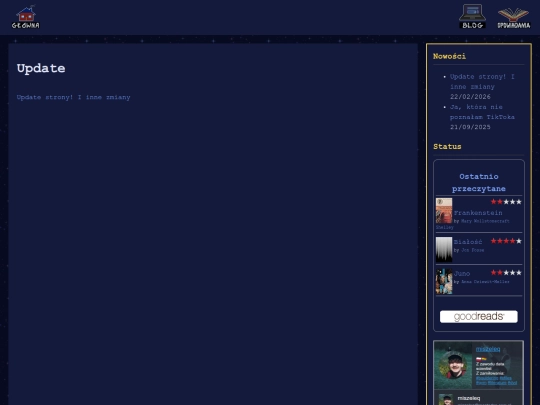This screenshot has height=405, width=540.
Task: Open the "Ja, która nie poznałam TikToka" link
Action: coord(482,112)
